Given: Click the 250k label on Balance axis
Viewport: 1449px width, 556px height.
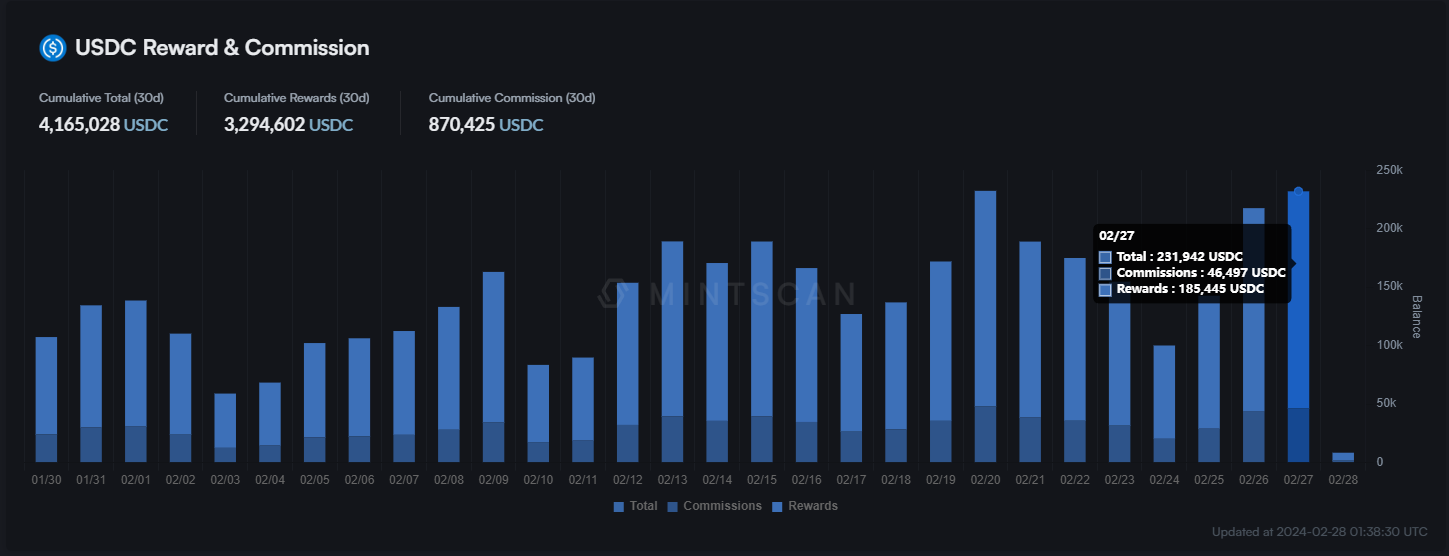Looking at the screenshot, I should pyautogui.click(x=1389, y=170).
